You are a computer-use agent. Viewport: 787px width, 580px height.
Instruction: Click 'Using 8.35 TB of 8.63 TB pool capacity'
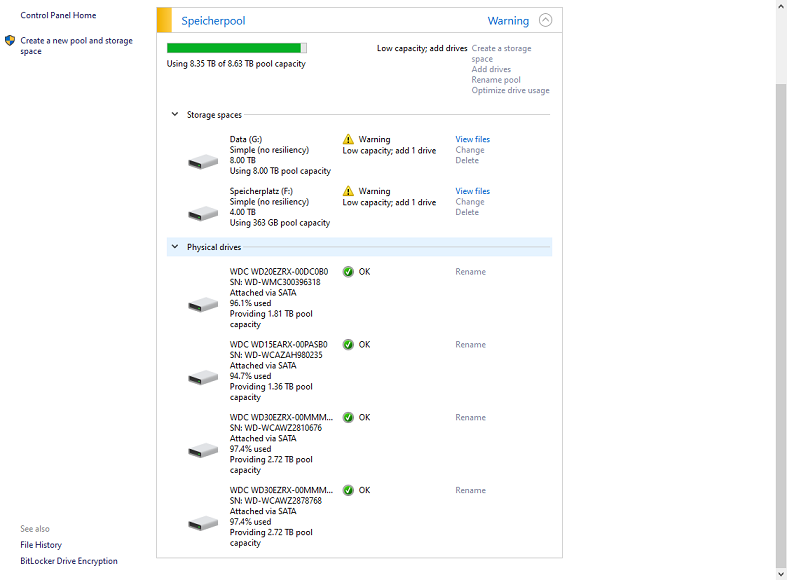point(236,64)
